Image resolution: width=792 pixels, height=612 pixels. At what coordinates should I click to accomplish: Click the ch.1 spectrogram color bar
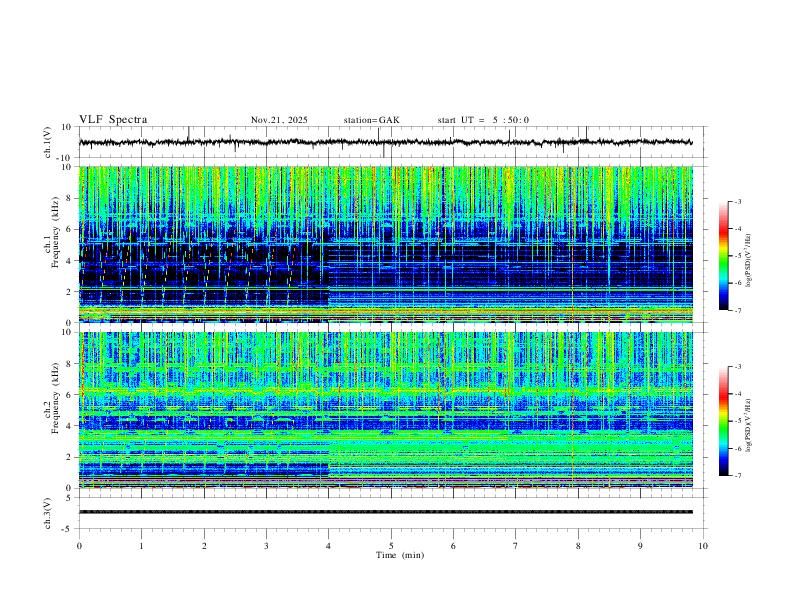pos(724,256)
